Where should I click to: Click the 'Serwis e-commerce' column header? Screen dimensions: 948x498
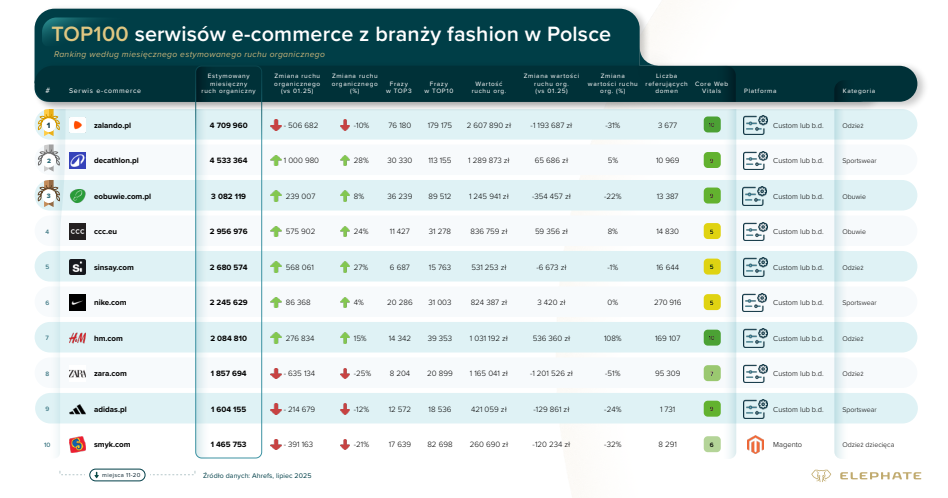point(105,91)
